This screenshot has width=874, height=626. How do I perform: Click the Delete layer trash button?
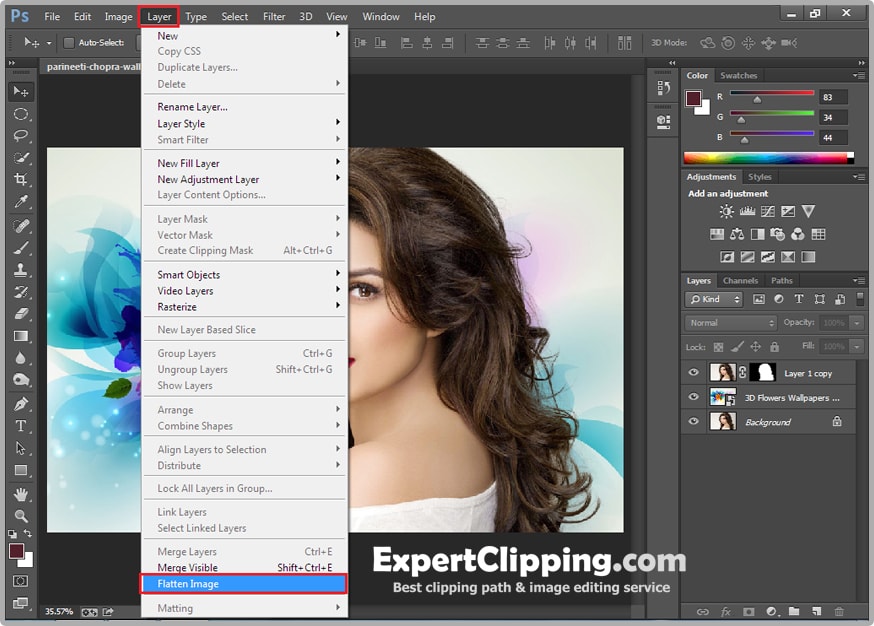(840, 611)
